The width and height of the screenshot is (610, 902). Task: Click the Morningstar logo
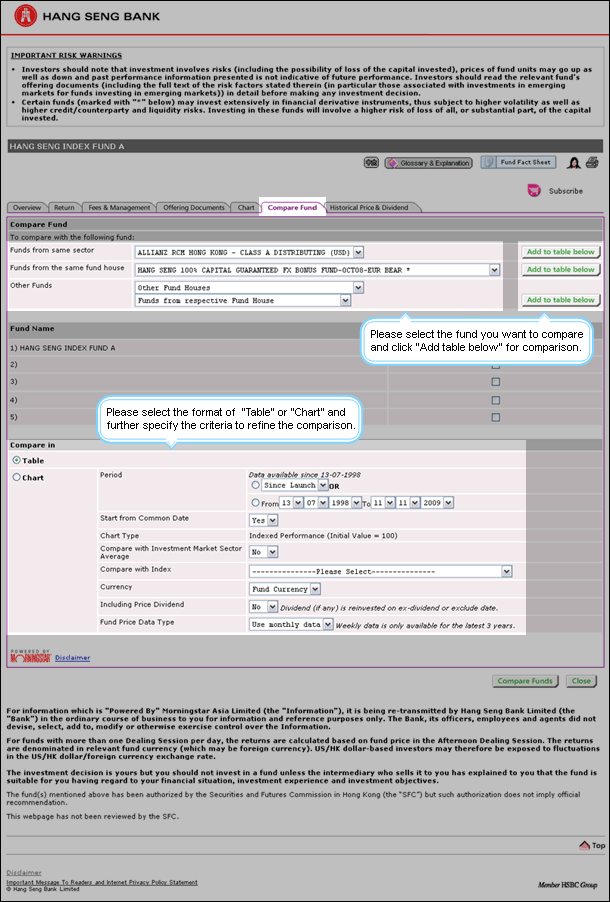tap(31, 656)
